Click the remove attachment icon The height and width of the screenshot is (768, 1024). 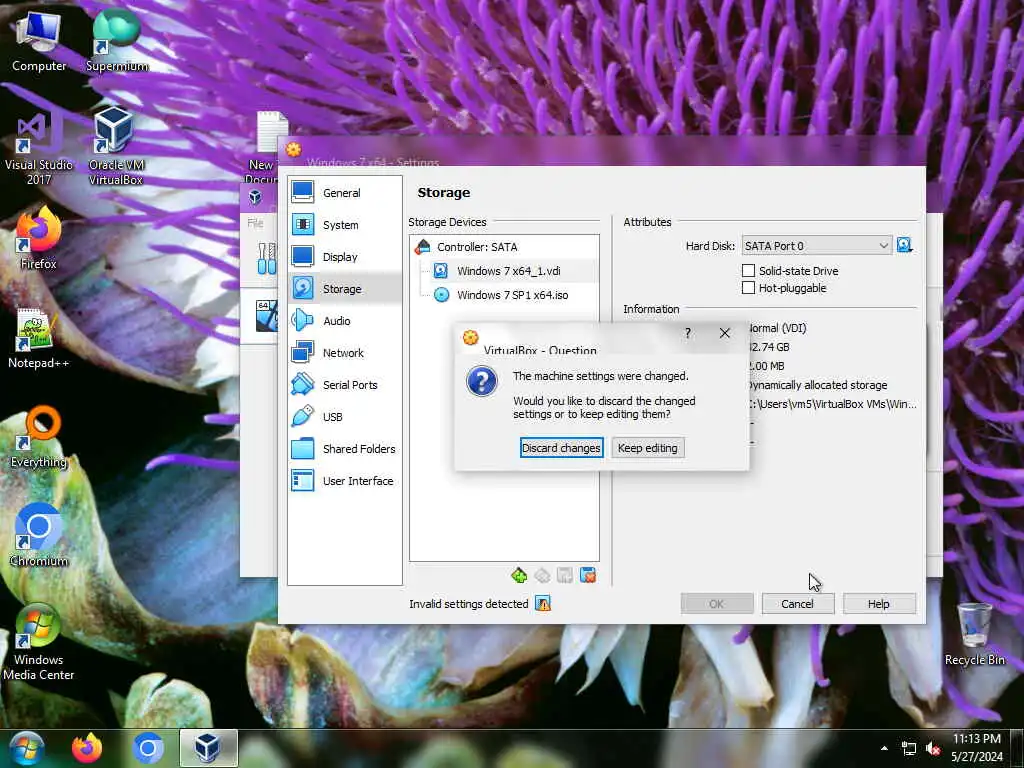588,575
